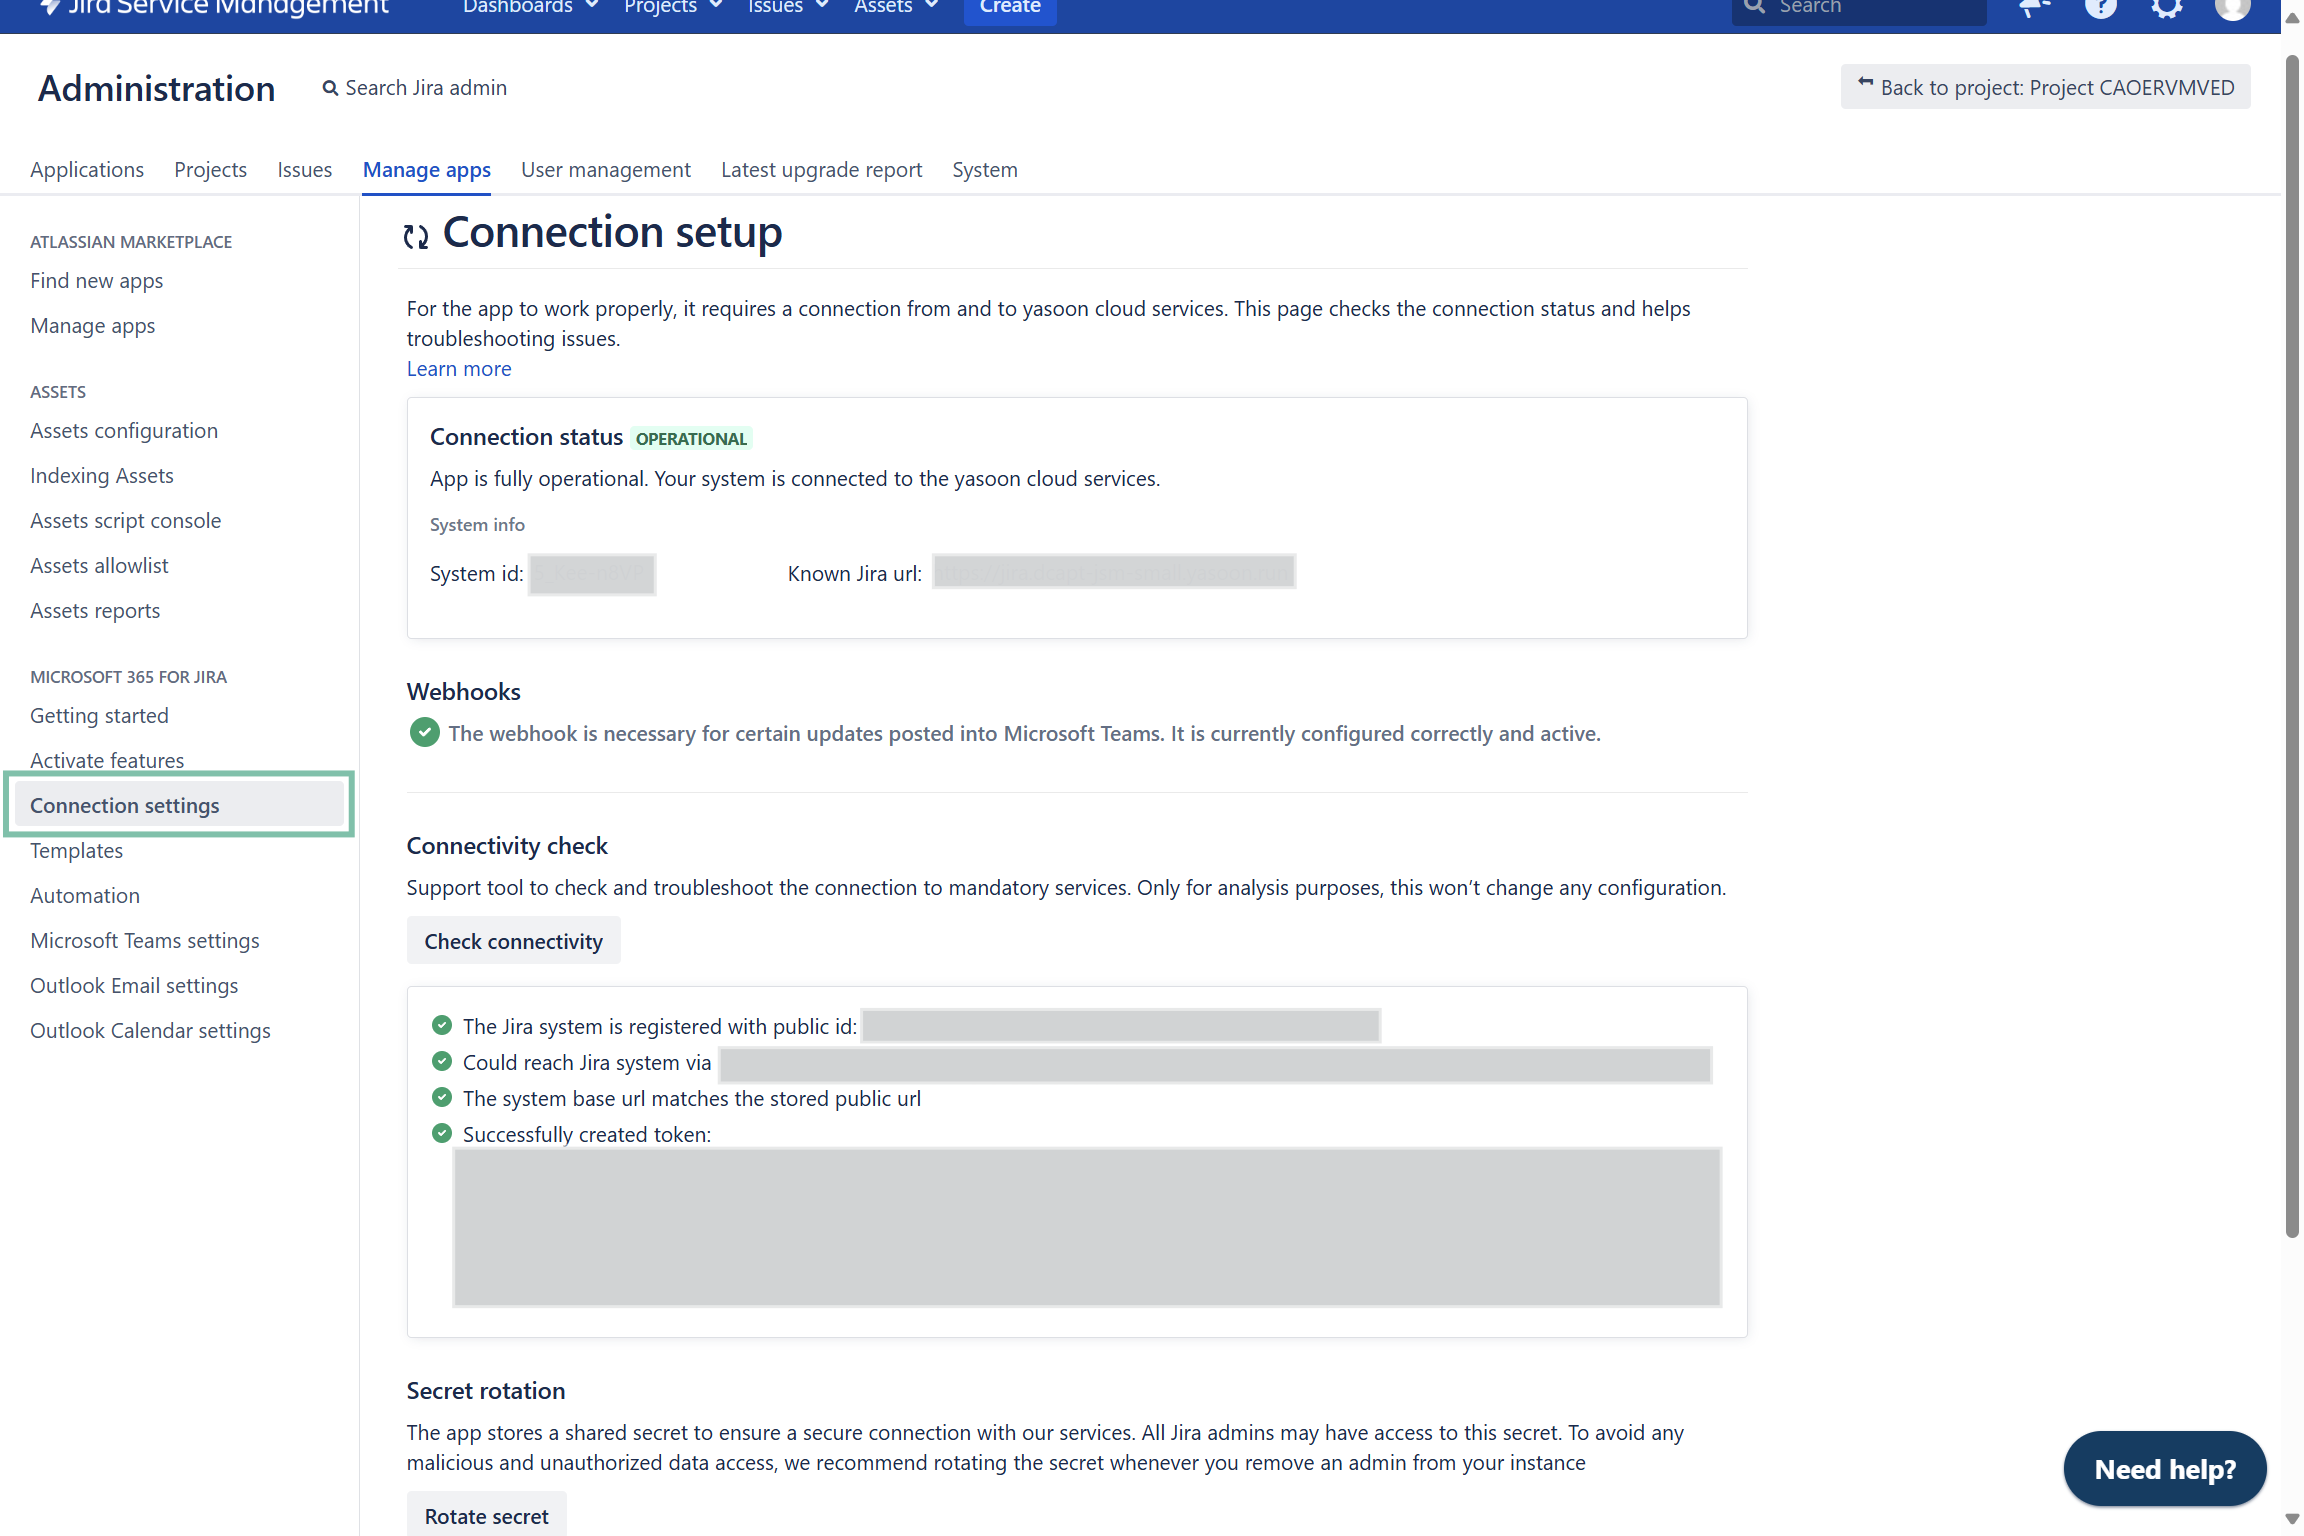Click the notifications bell icon
Viewport: 2304px width, 1536px height.
click(x=2034, y=8)
